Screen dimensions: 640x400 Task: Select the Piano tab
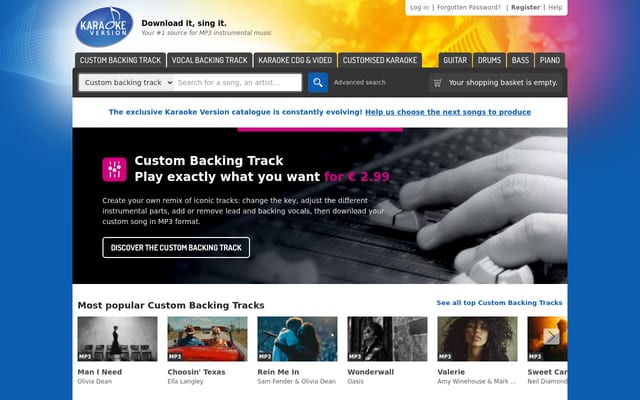[549, 60]
